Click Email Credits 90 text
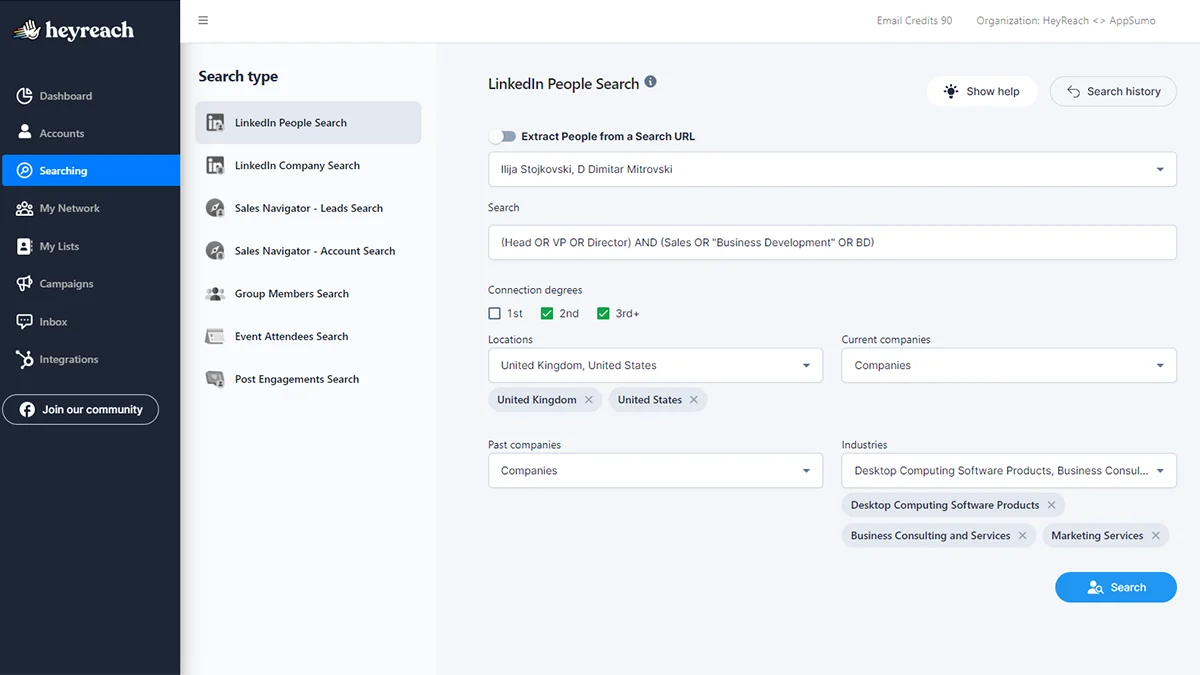1200x675 pixels. point(914,20)
